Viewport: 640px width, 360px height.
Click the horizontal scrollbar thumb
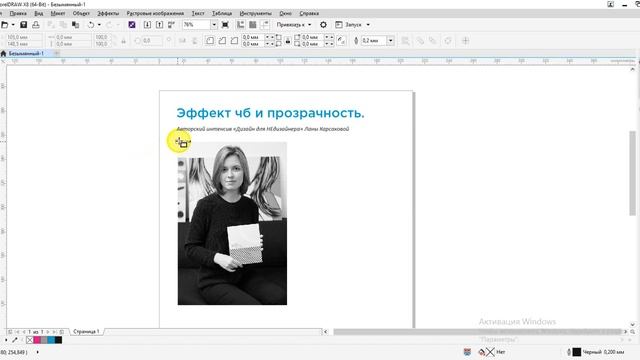[478, 332]
